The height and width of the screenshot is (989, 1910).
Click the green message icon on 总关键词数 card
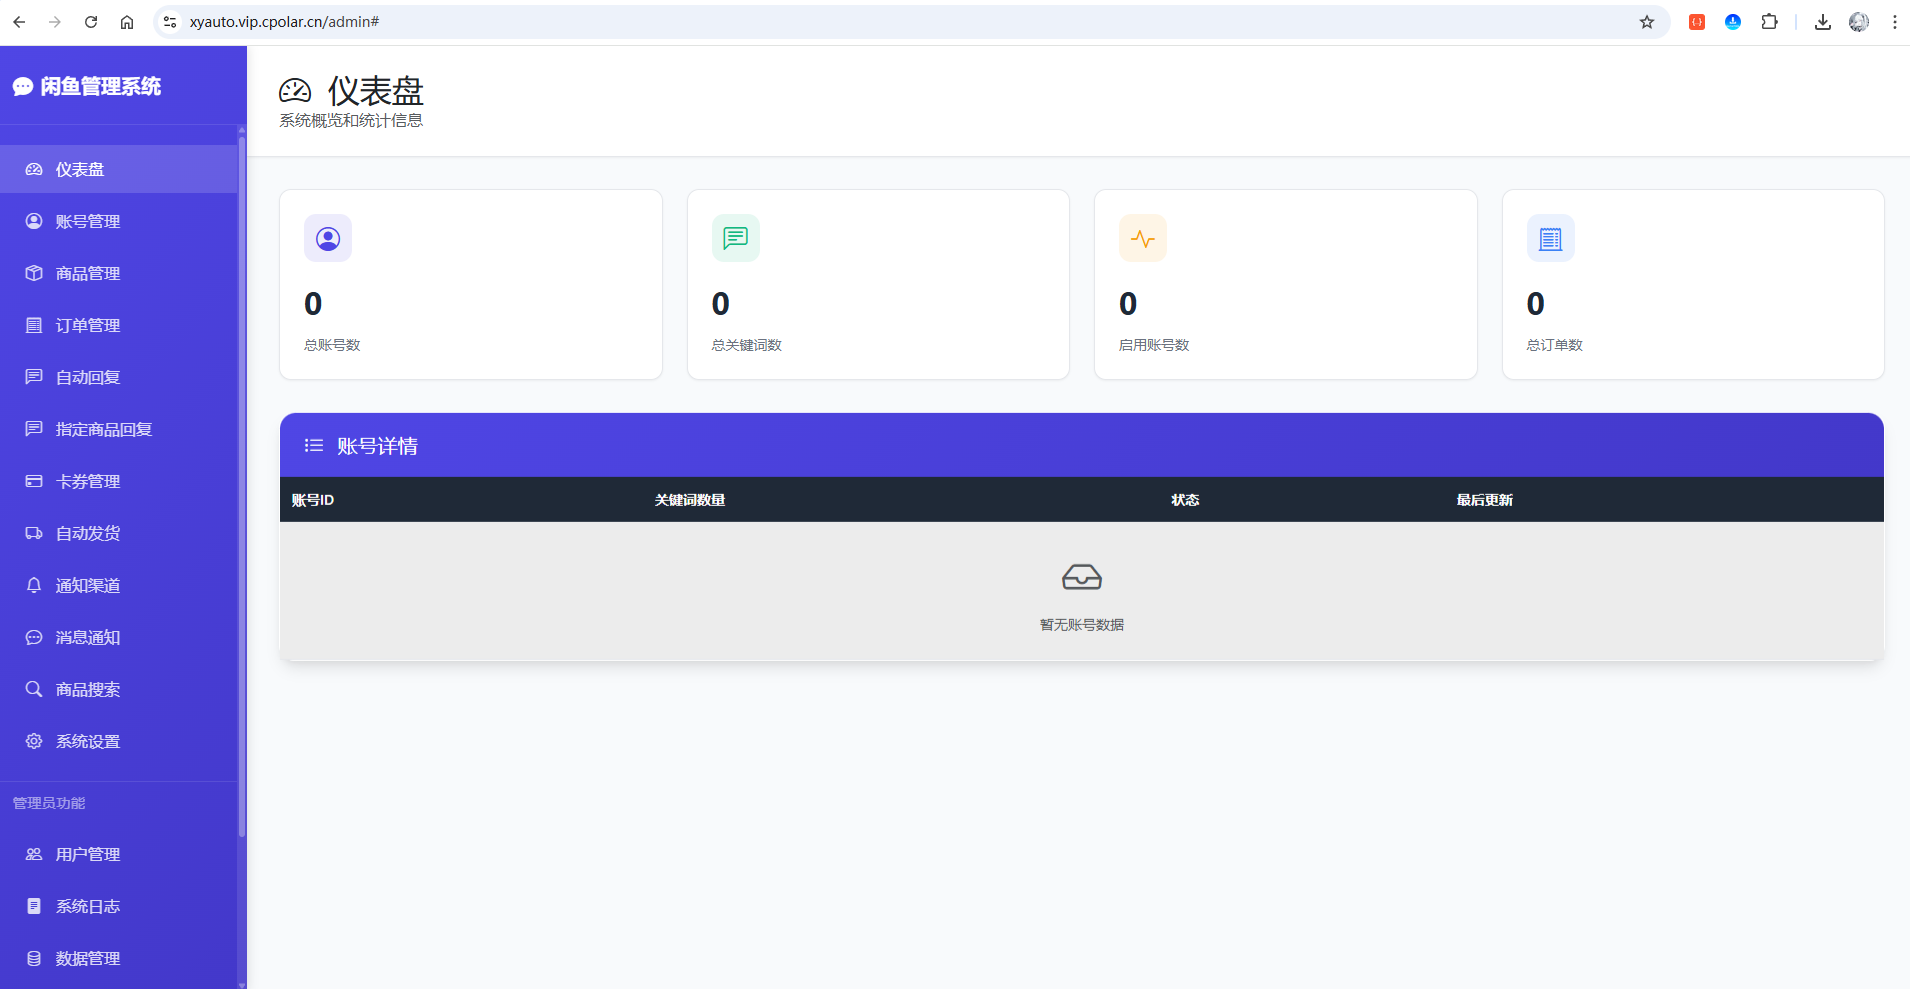coord(736,238)
